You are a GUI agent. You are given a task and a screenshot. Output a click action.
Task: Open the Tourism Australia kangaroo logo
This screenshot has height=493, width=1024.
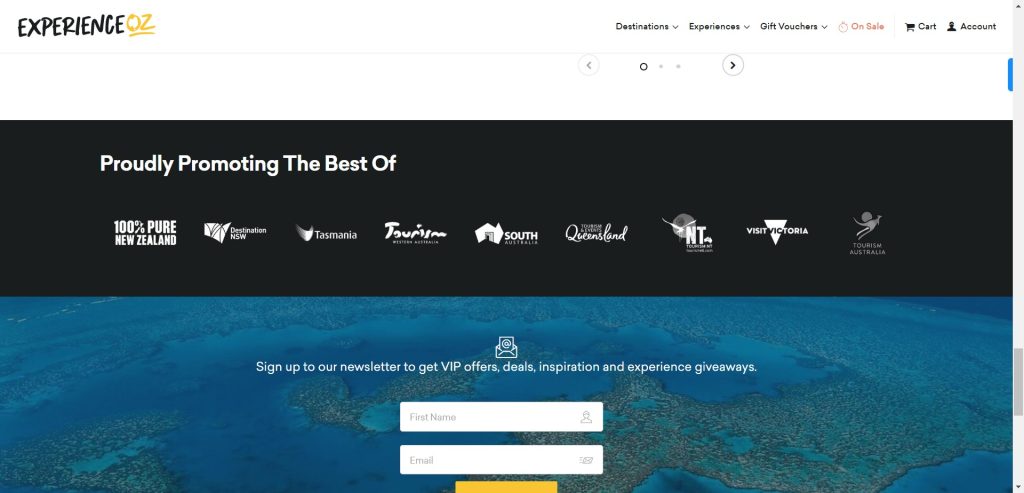[867, 233]
